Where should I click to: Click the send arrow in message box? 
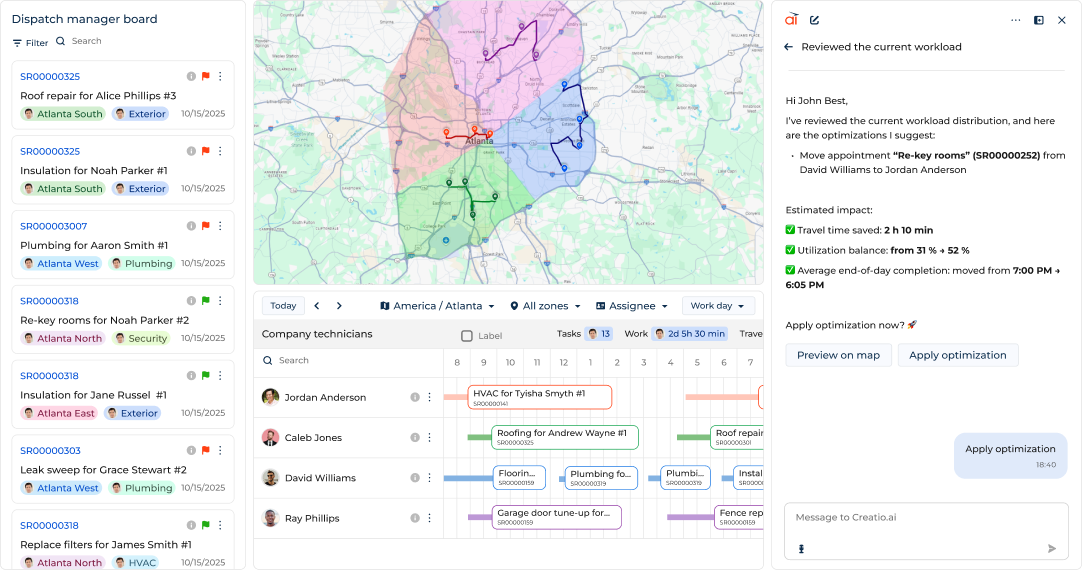[x=1052, y=548]
